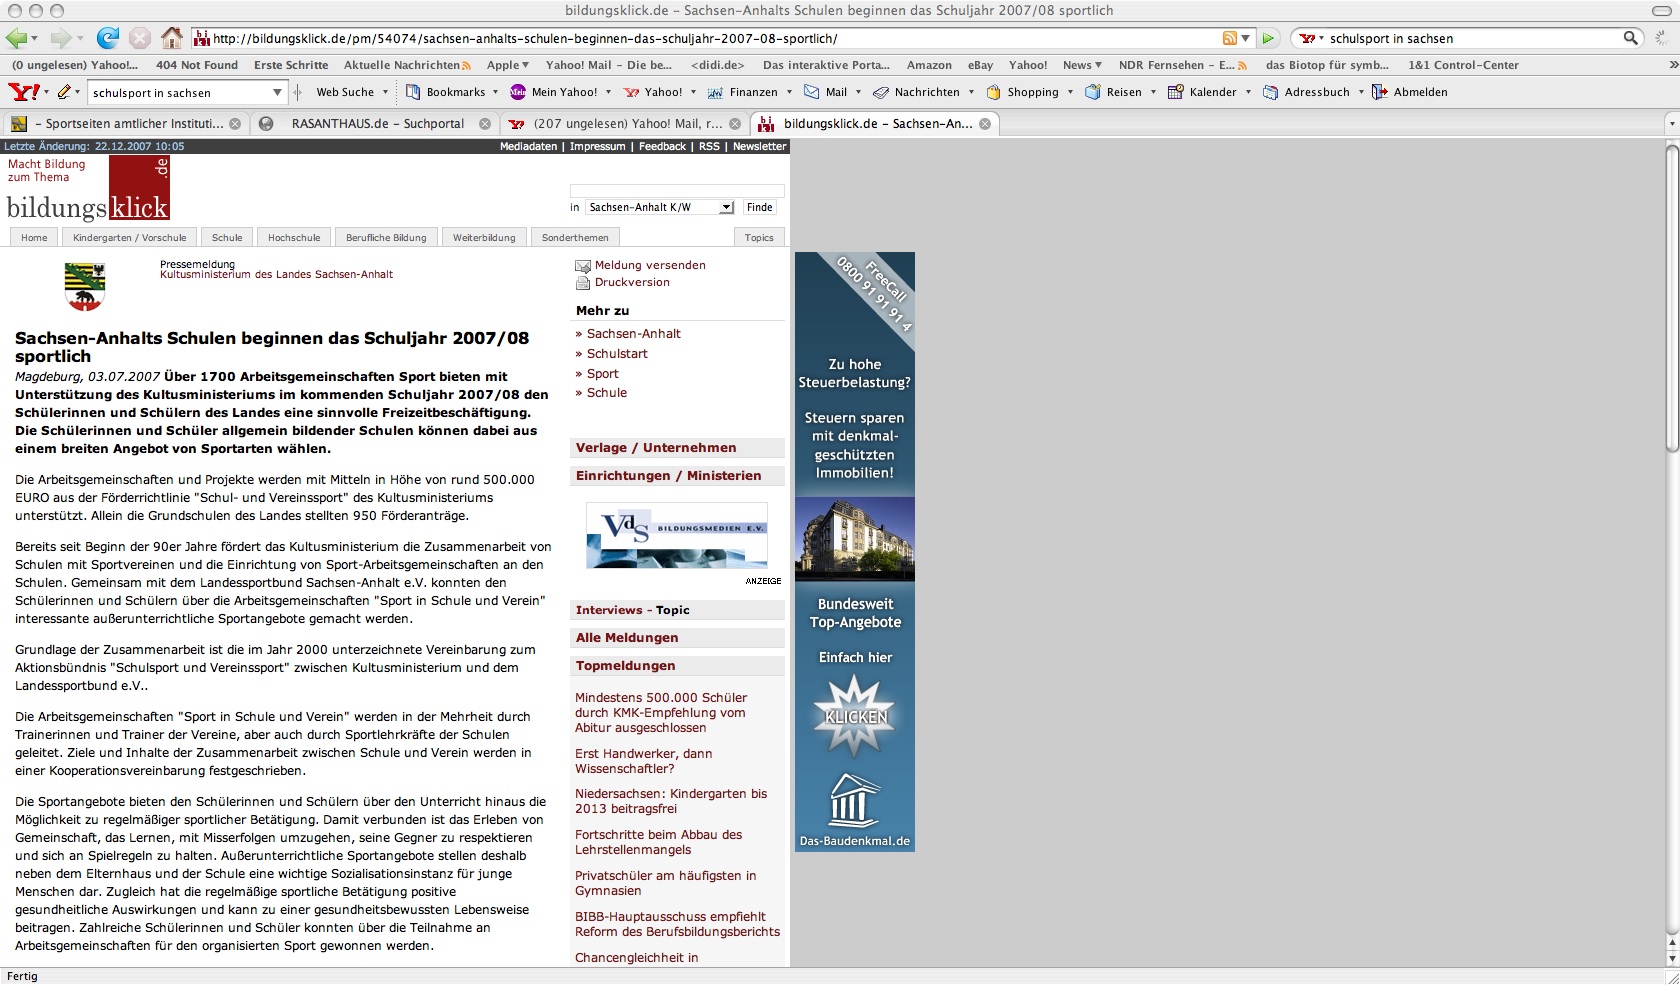
Task: Click the RSS feed icon in address bar
Action: click(1229, 38)
